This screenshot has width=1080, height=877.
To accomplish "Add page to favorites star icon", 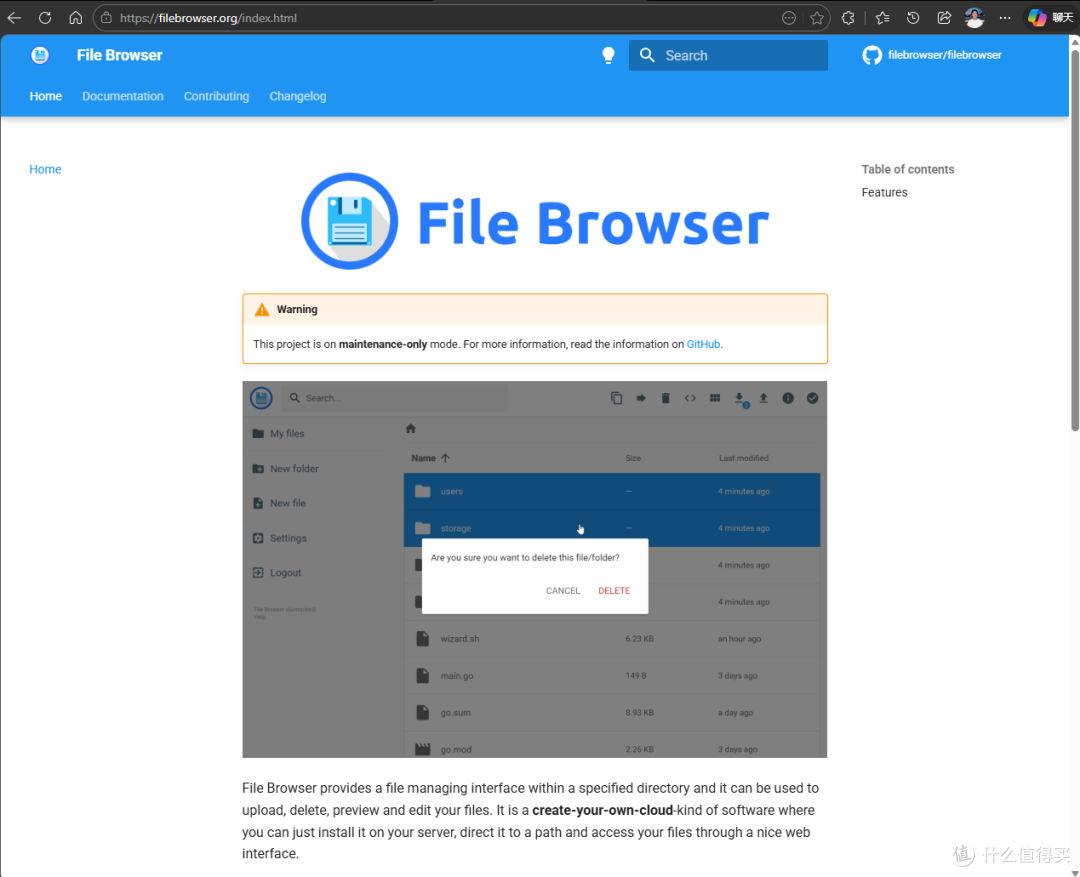I will point(817,18).
